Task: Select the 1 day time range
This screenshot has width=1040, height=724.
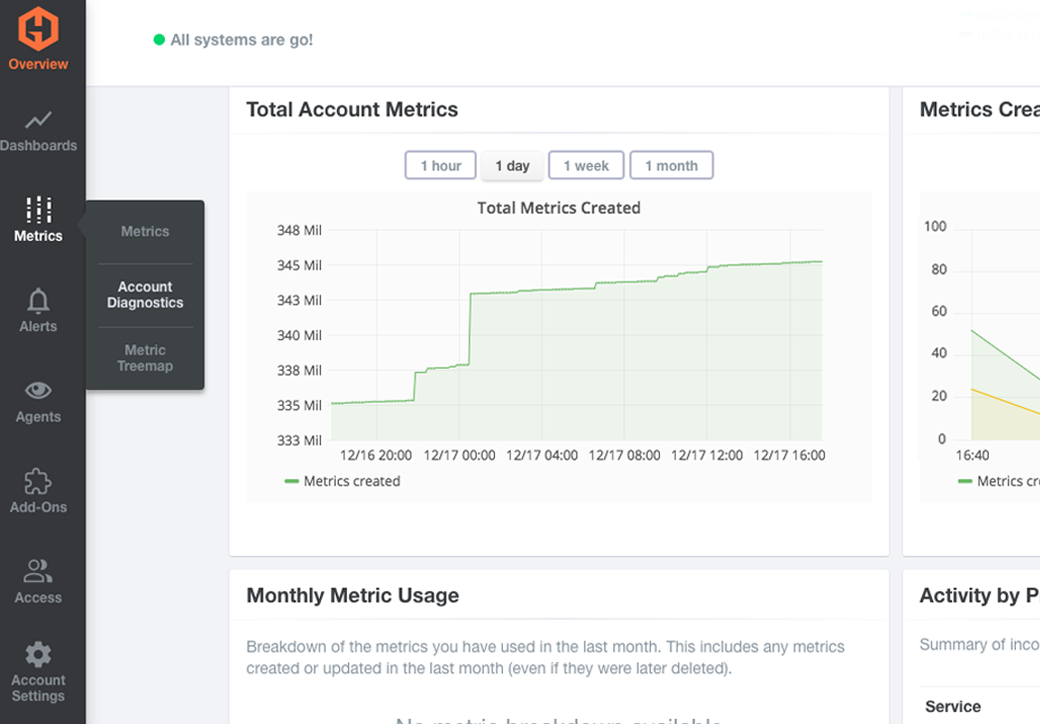Action: click(512, 166)
